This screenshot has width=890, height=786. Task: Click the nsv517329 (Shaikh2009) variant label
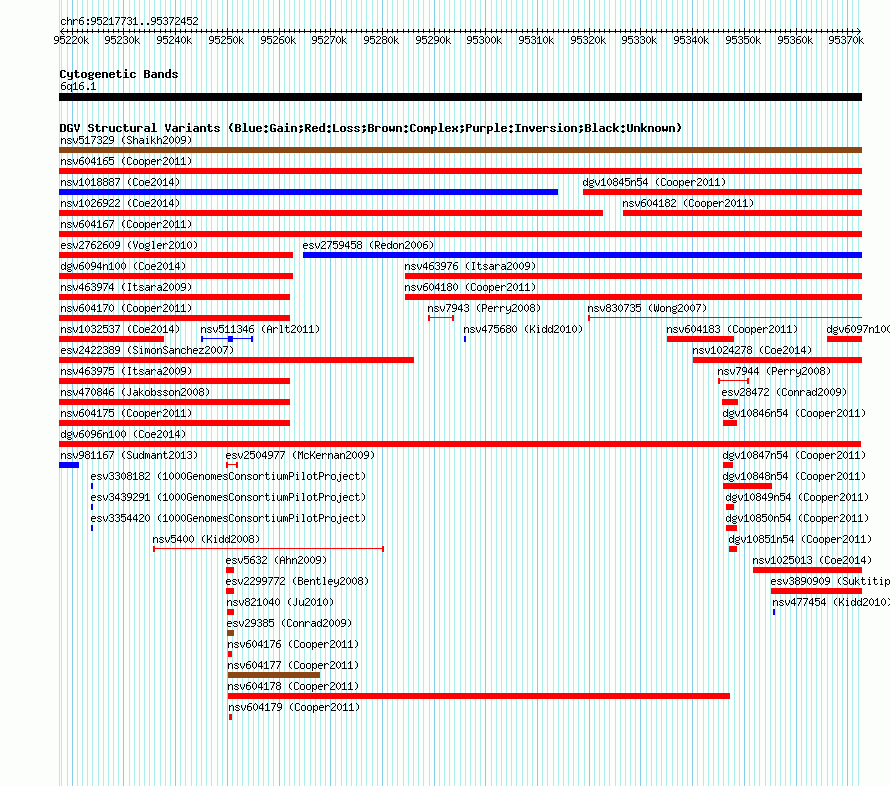point(126,140)
